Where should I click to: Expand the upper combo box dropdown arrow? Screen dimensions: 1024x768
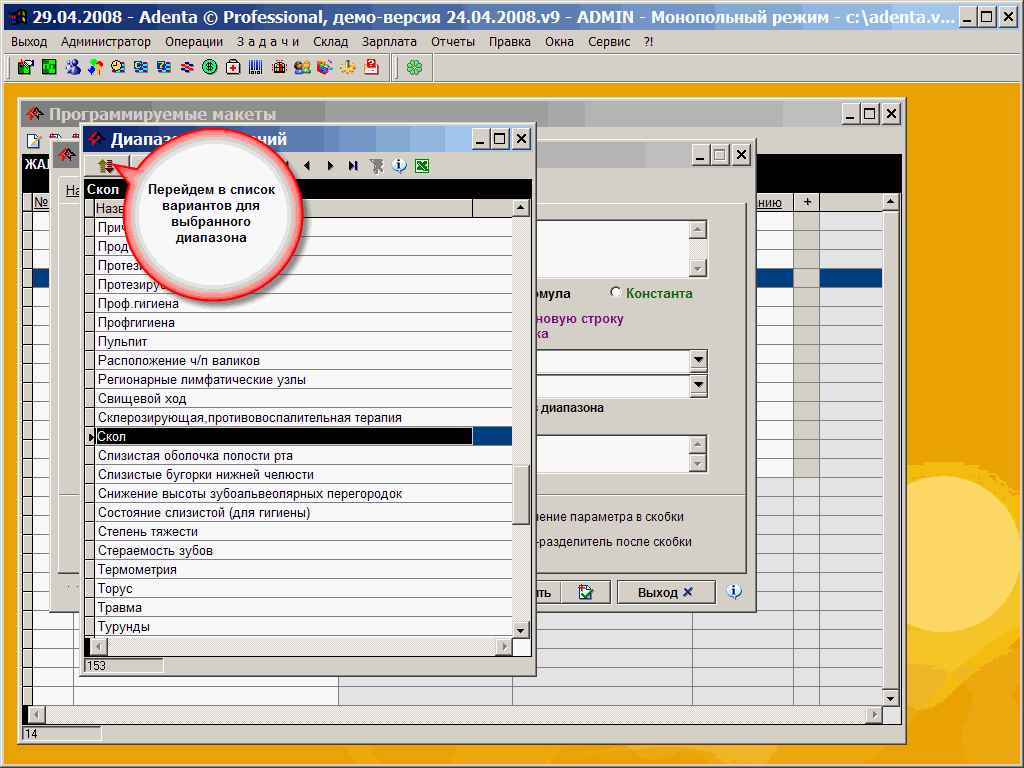coord(698,360)
